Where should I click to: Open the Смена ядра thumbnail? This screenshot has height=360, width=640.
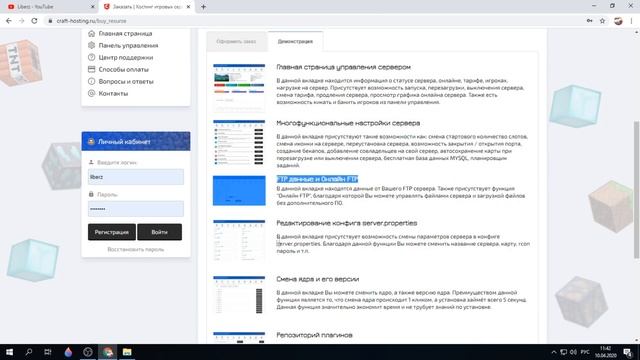[239, 295]
